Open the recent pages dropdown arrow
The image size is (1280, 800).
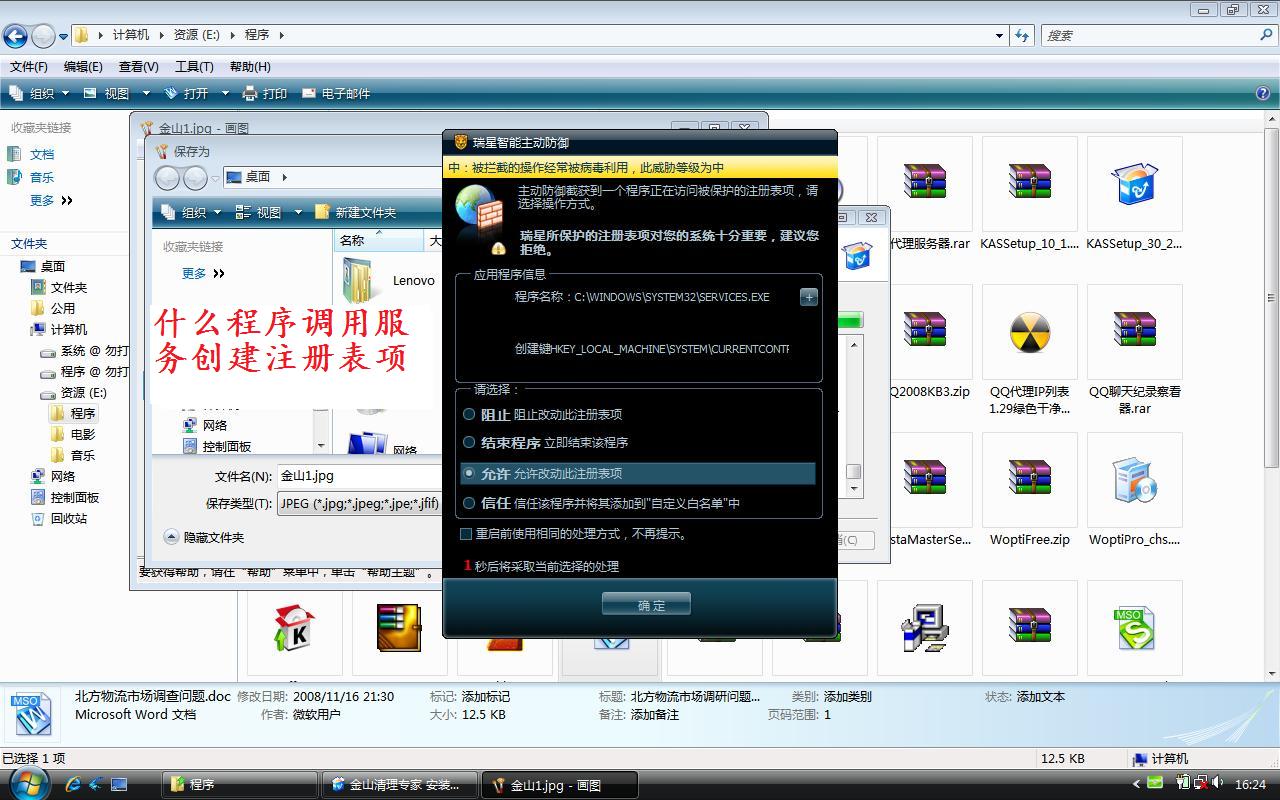[x=63, y=37]
